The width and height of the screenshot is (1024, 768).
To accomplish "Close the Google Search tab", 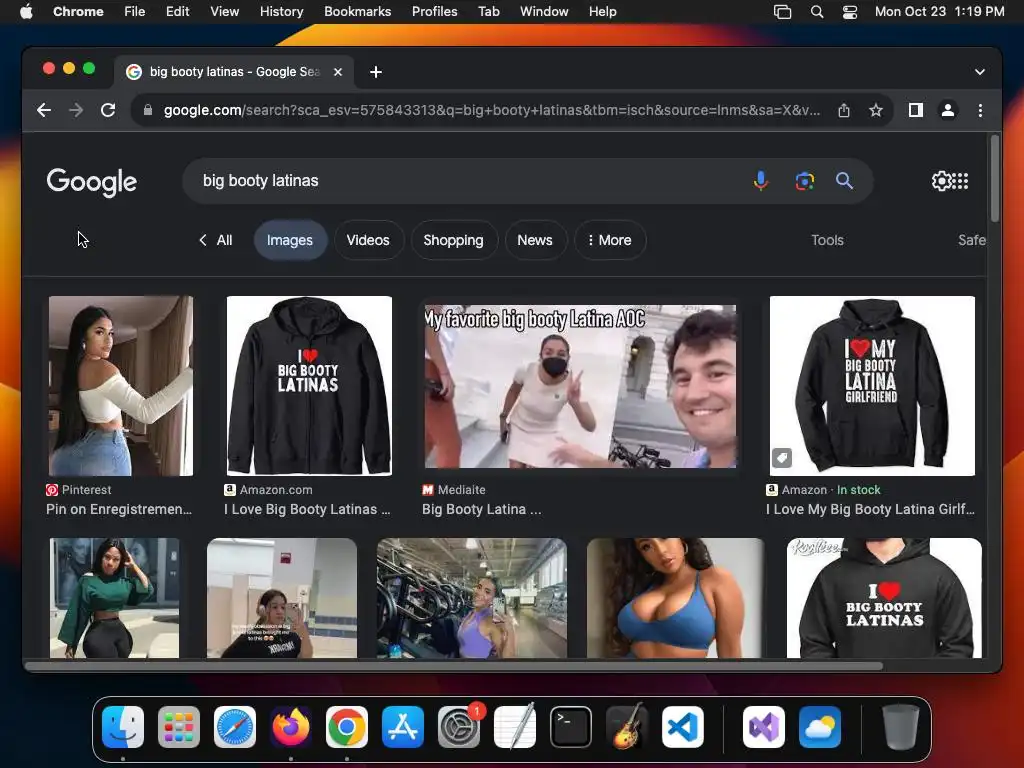I will point(338,72).
